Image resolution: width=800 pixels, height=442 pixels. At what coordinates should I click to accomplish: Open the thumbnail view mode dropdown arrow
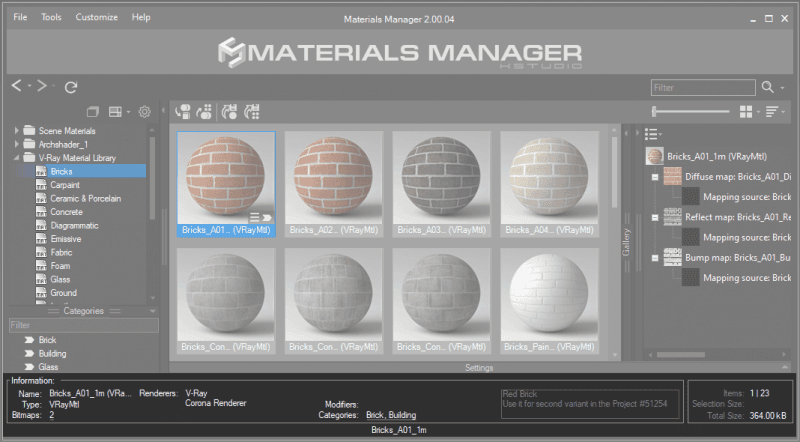point(758,112)
